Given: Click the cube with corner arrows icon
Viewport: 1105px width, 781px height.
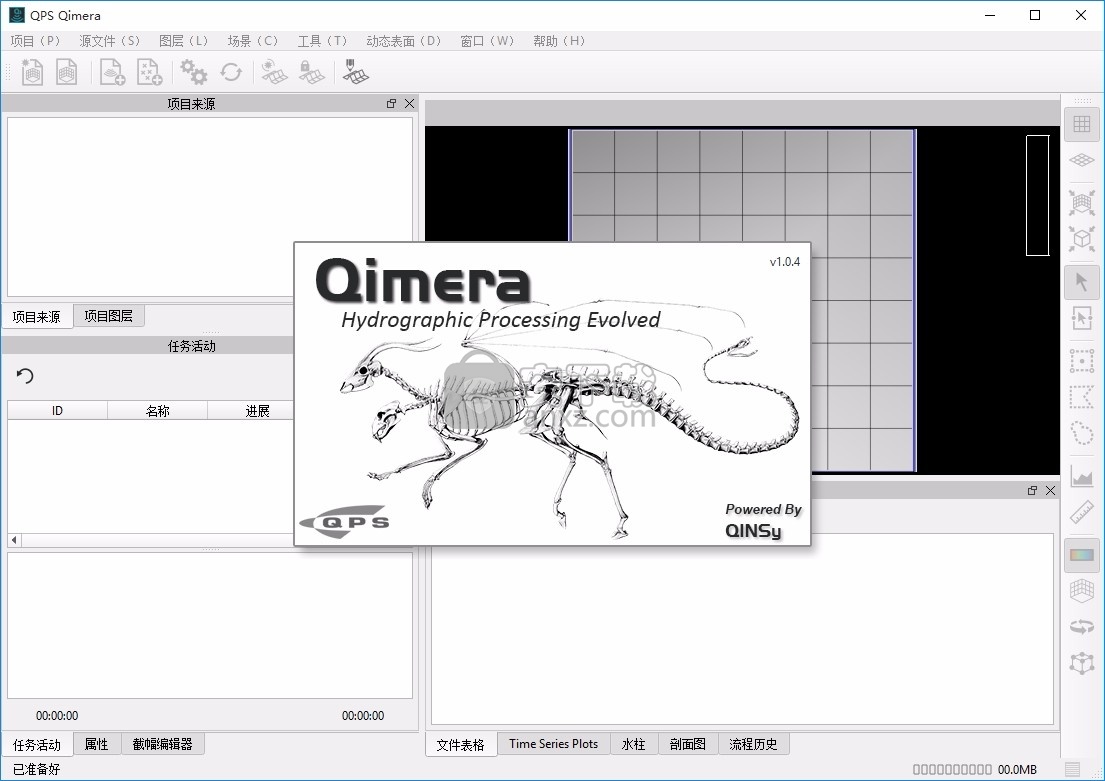Looking at the screenshot, I should [1082, 238].
